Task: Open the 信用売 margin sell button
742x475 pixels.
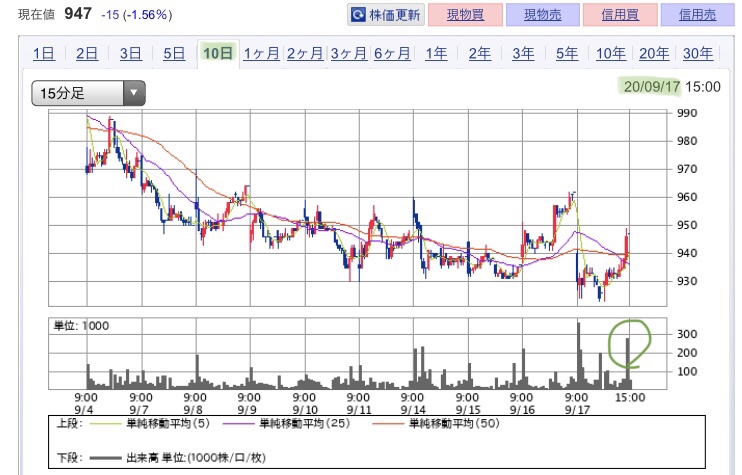Action: 698,15
